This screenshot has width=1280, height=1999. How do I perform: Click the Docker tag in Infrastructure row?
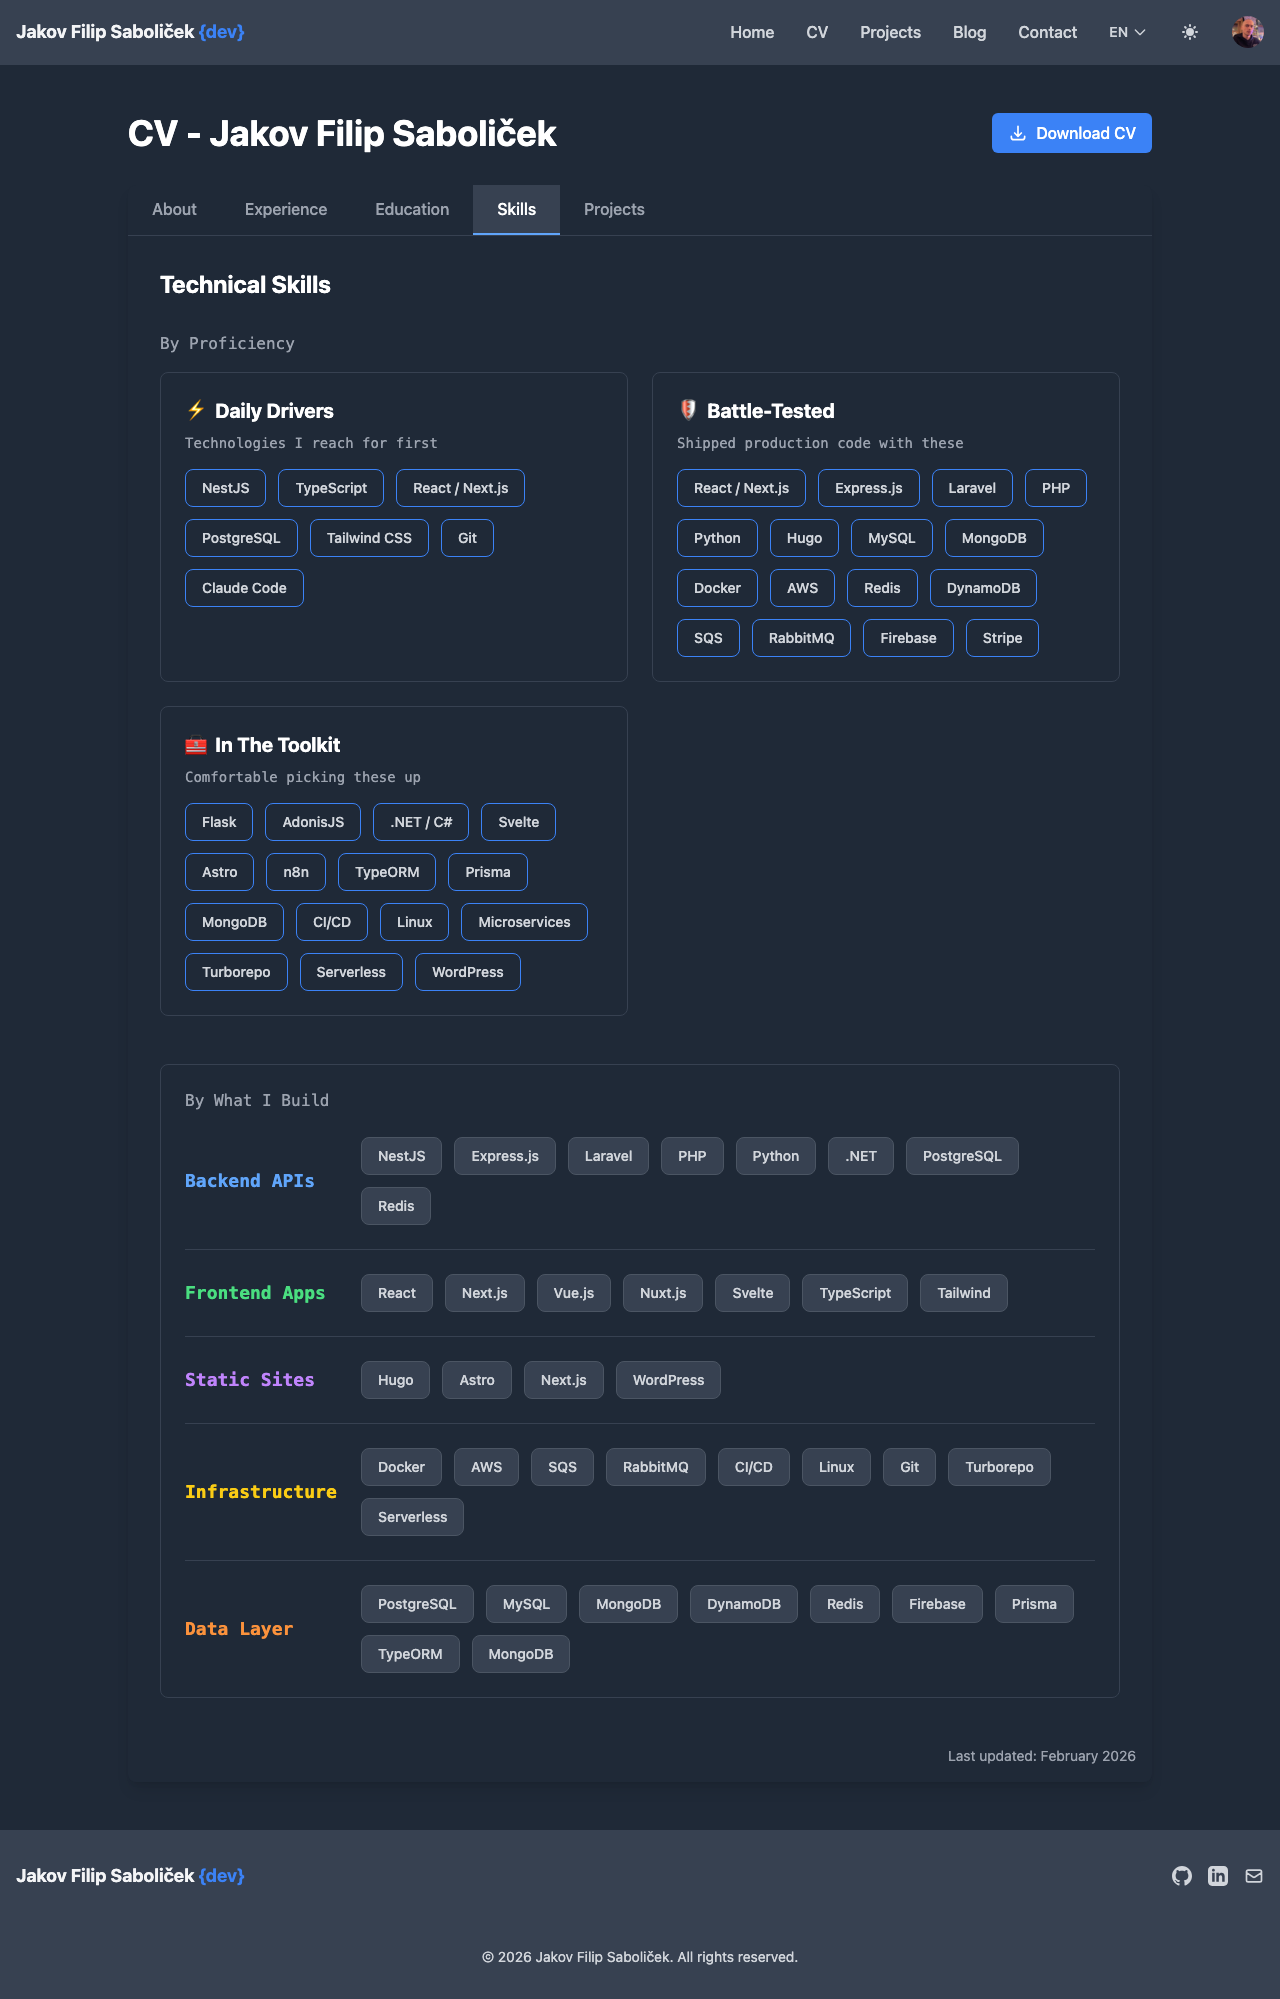pos(401,1467)
